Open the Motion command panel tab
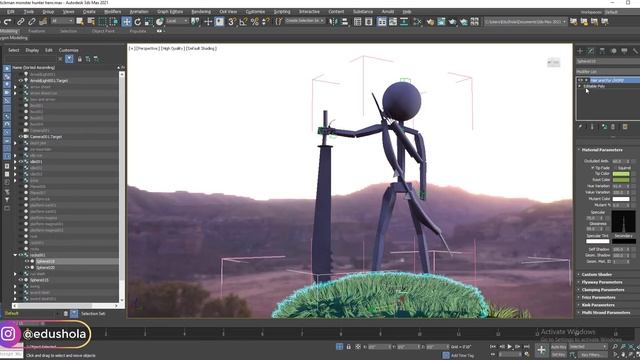The image size is (640, 360). tap(613, 51)
